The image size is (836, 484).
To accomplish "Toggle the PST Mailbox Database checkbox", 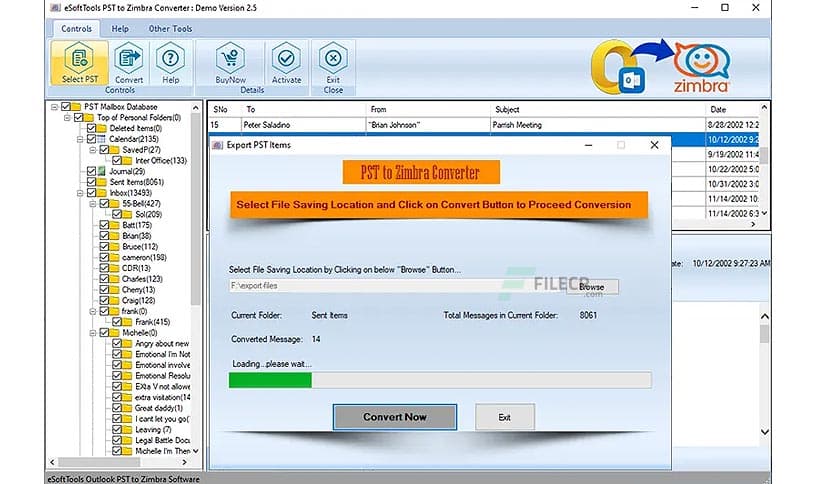I will pyautogui.click(x=66, y=107).
